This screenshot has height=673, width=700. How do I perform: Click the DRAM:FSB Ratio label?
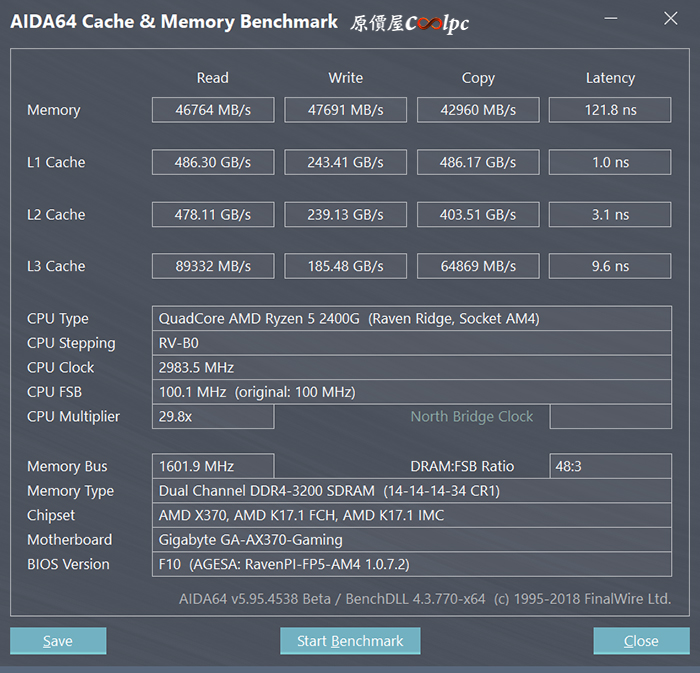[462, 466]
